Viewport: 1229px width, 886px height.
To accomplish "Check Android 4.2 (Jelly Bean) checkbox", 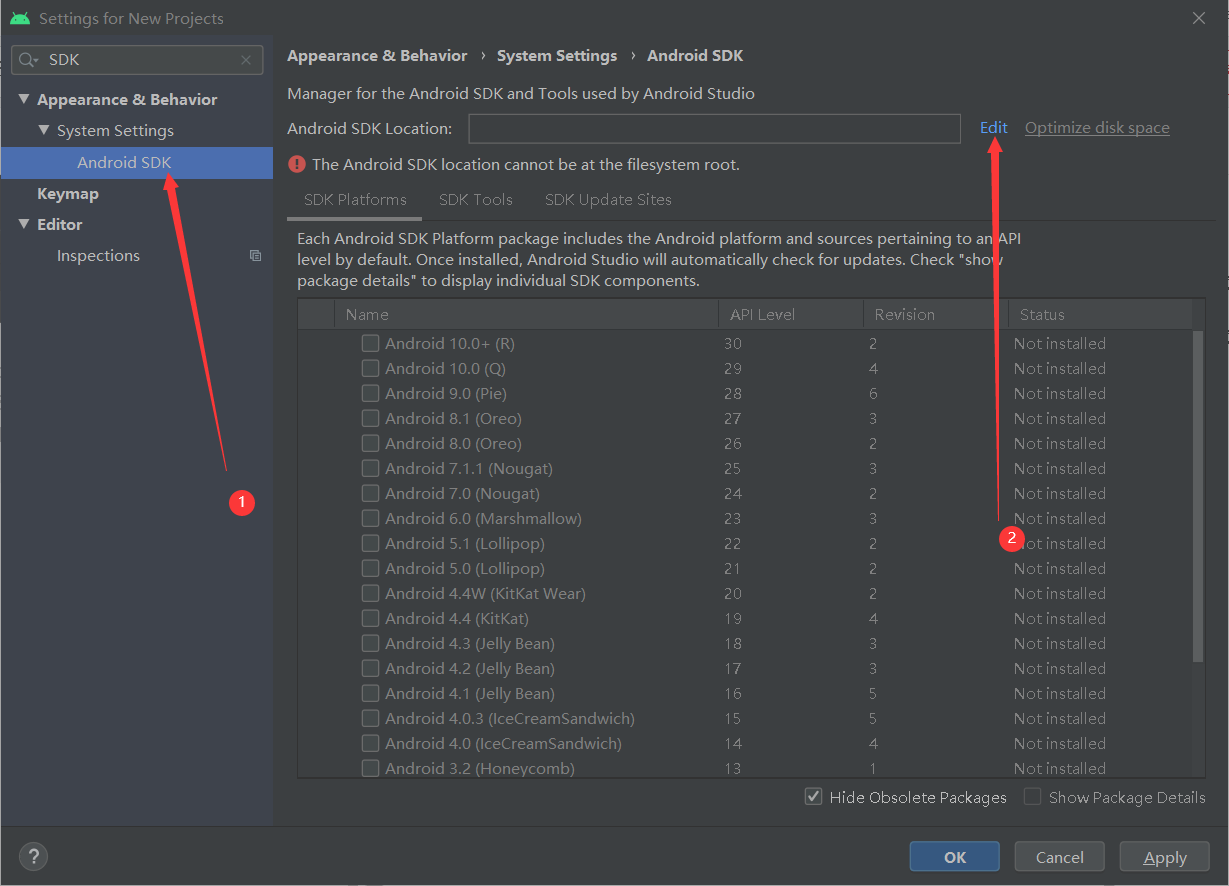I will click(370, 668).
